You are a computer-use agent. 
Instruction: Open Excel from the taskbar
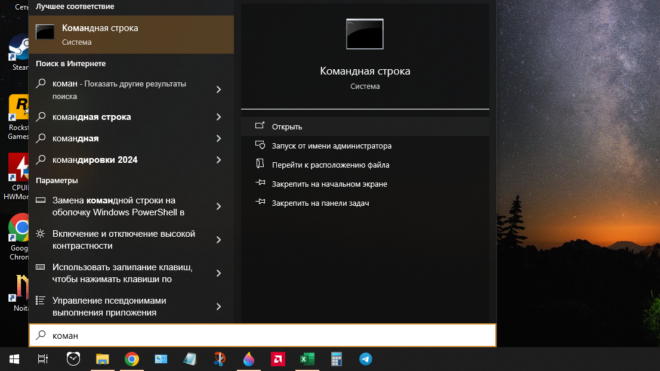tap(307, 359)
